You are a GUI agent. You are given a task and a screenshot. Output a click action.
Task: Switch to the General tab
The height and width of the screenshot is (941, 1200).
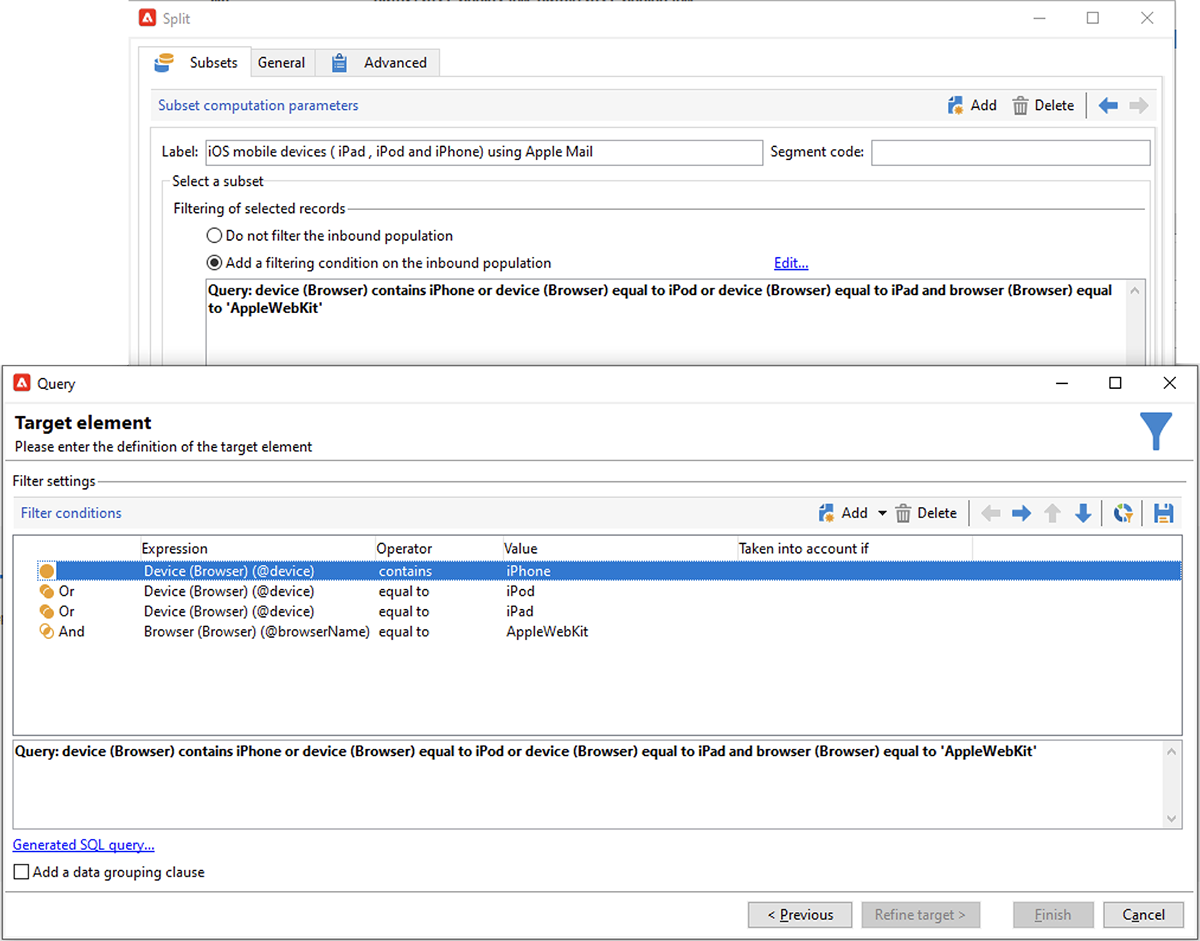tap(281, 62)
